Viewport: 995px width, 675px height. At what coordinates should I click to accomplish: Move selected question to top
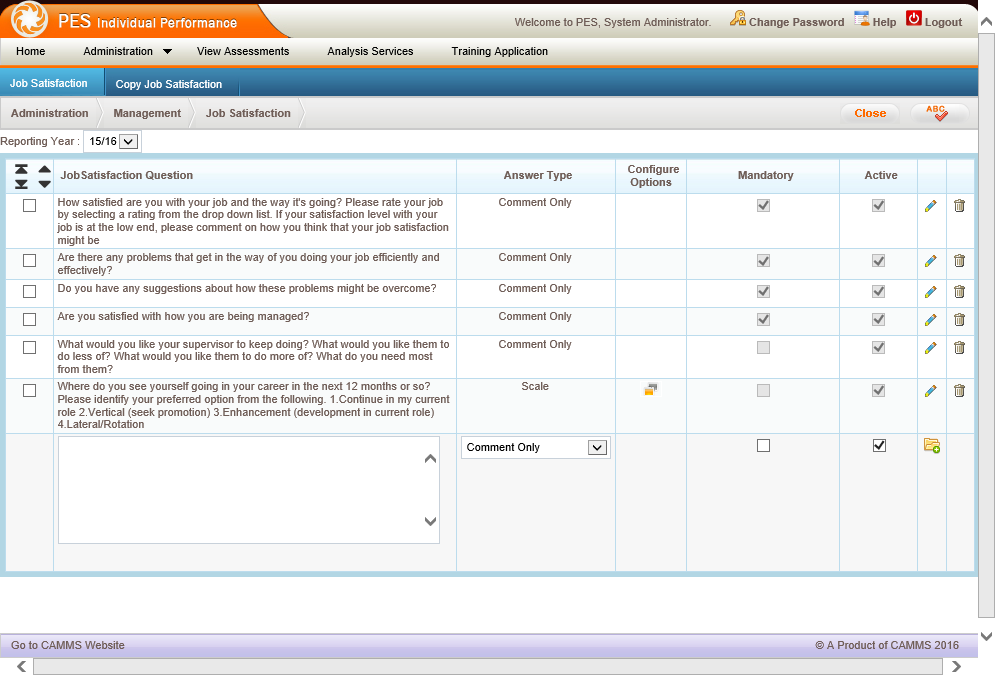point(21,169)
